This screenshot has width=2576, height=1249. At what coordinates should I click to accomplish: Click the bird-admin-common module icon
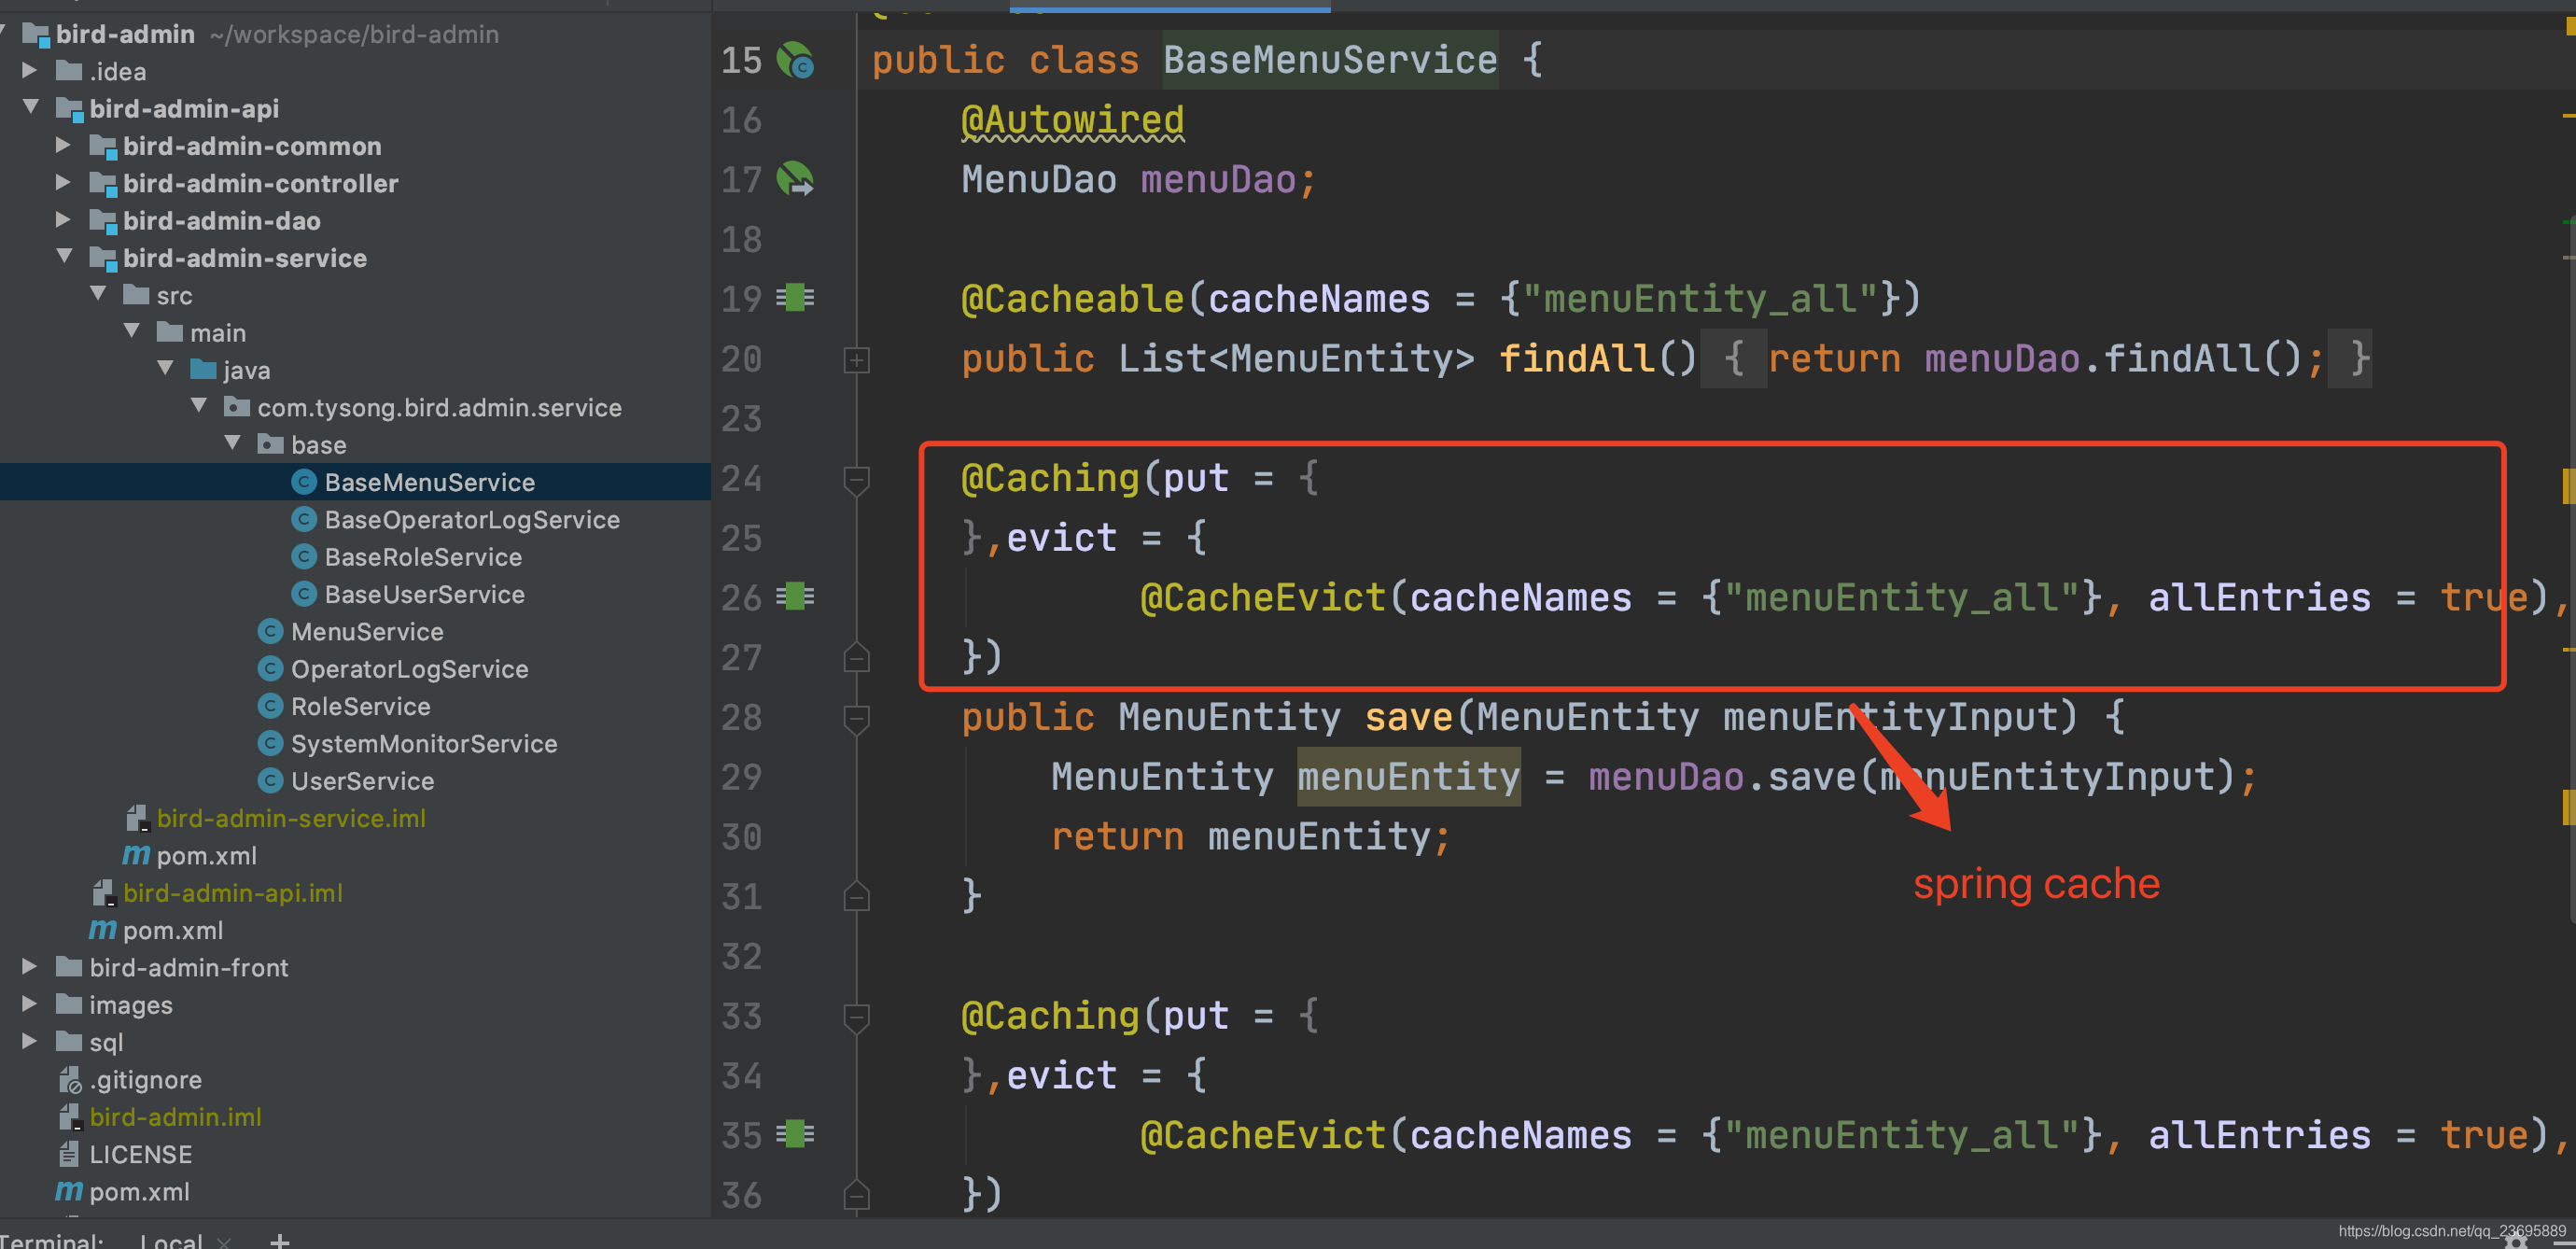pyautogui.click(x=103, y=146)
